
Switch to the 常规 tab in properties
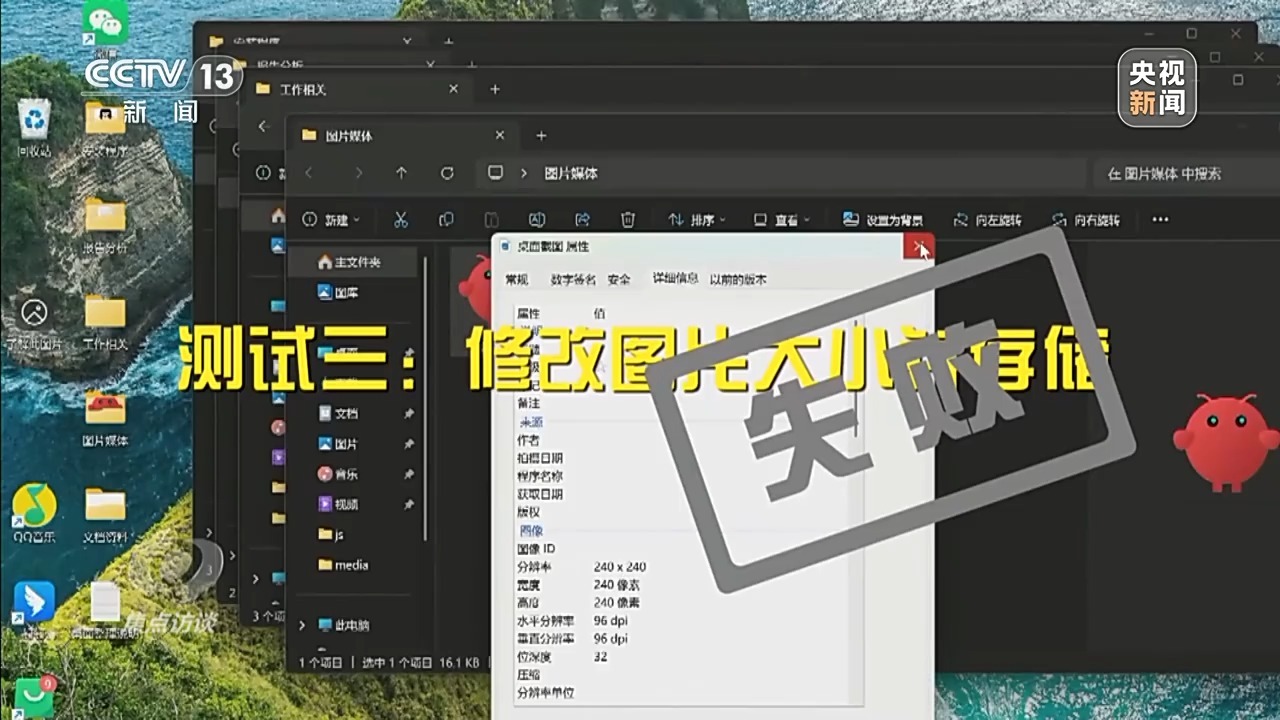516,280
